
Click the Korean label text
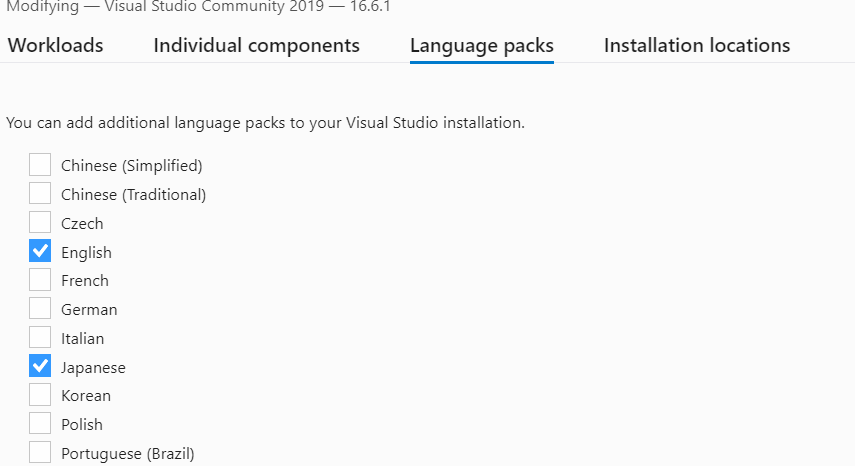coord(86,396)
